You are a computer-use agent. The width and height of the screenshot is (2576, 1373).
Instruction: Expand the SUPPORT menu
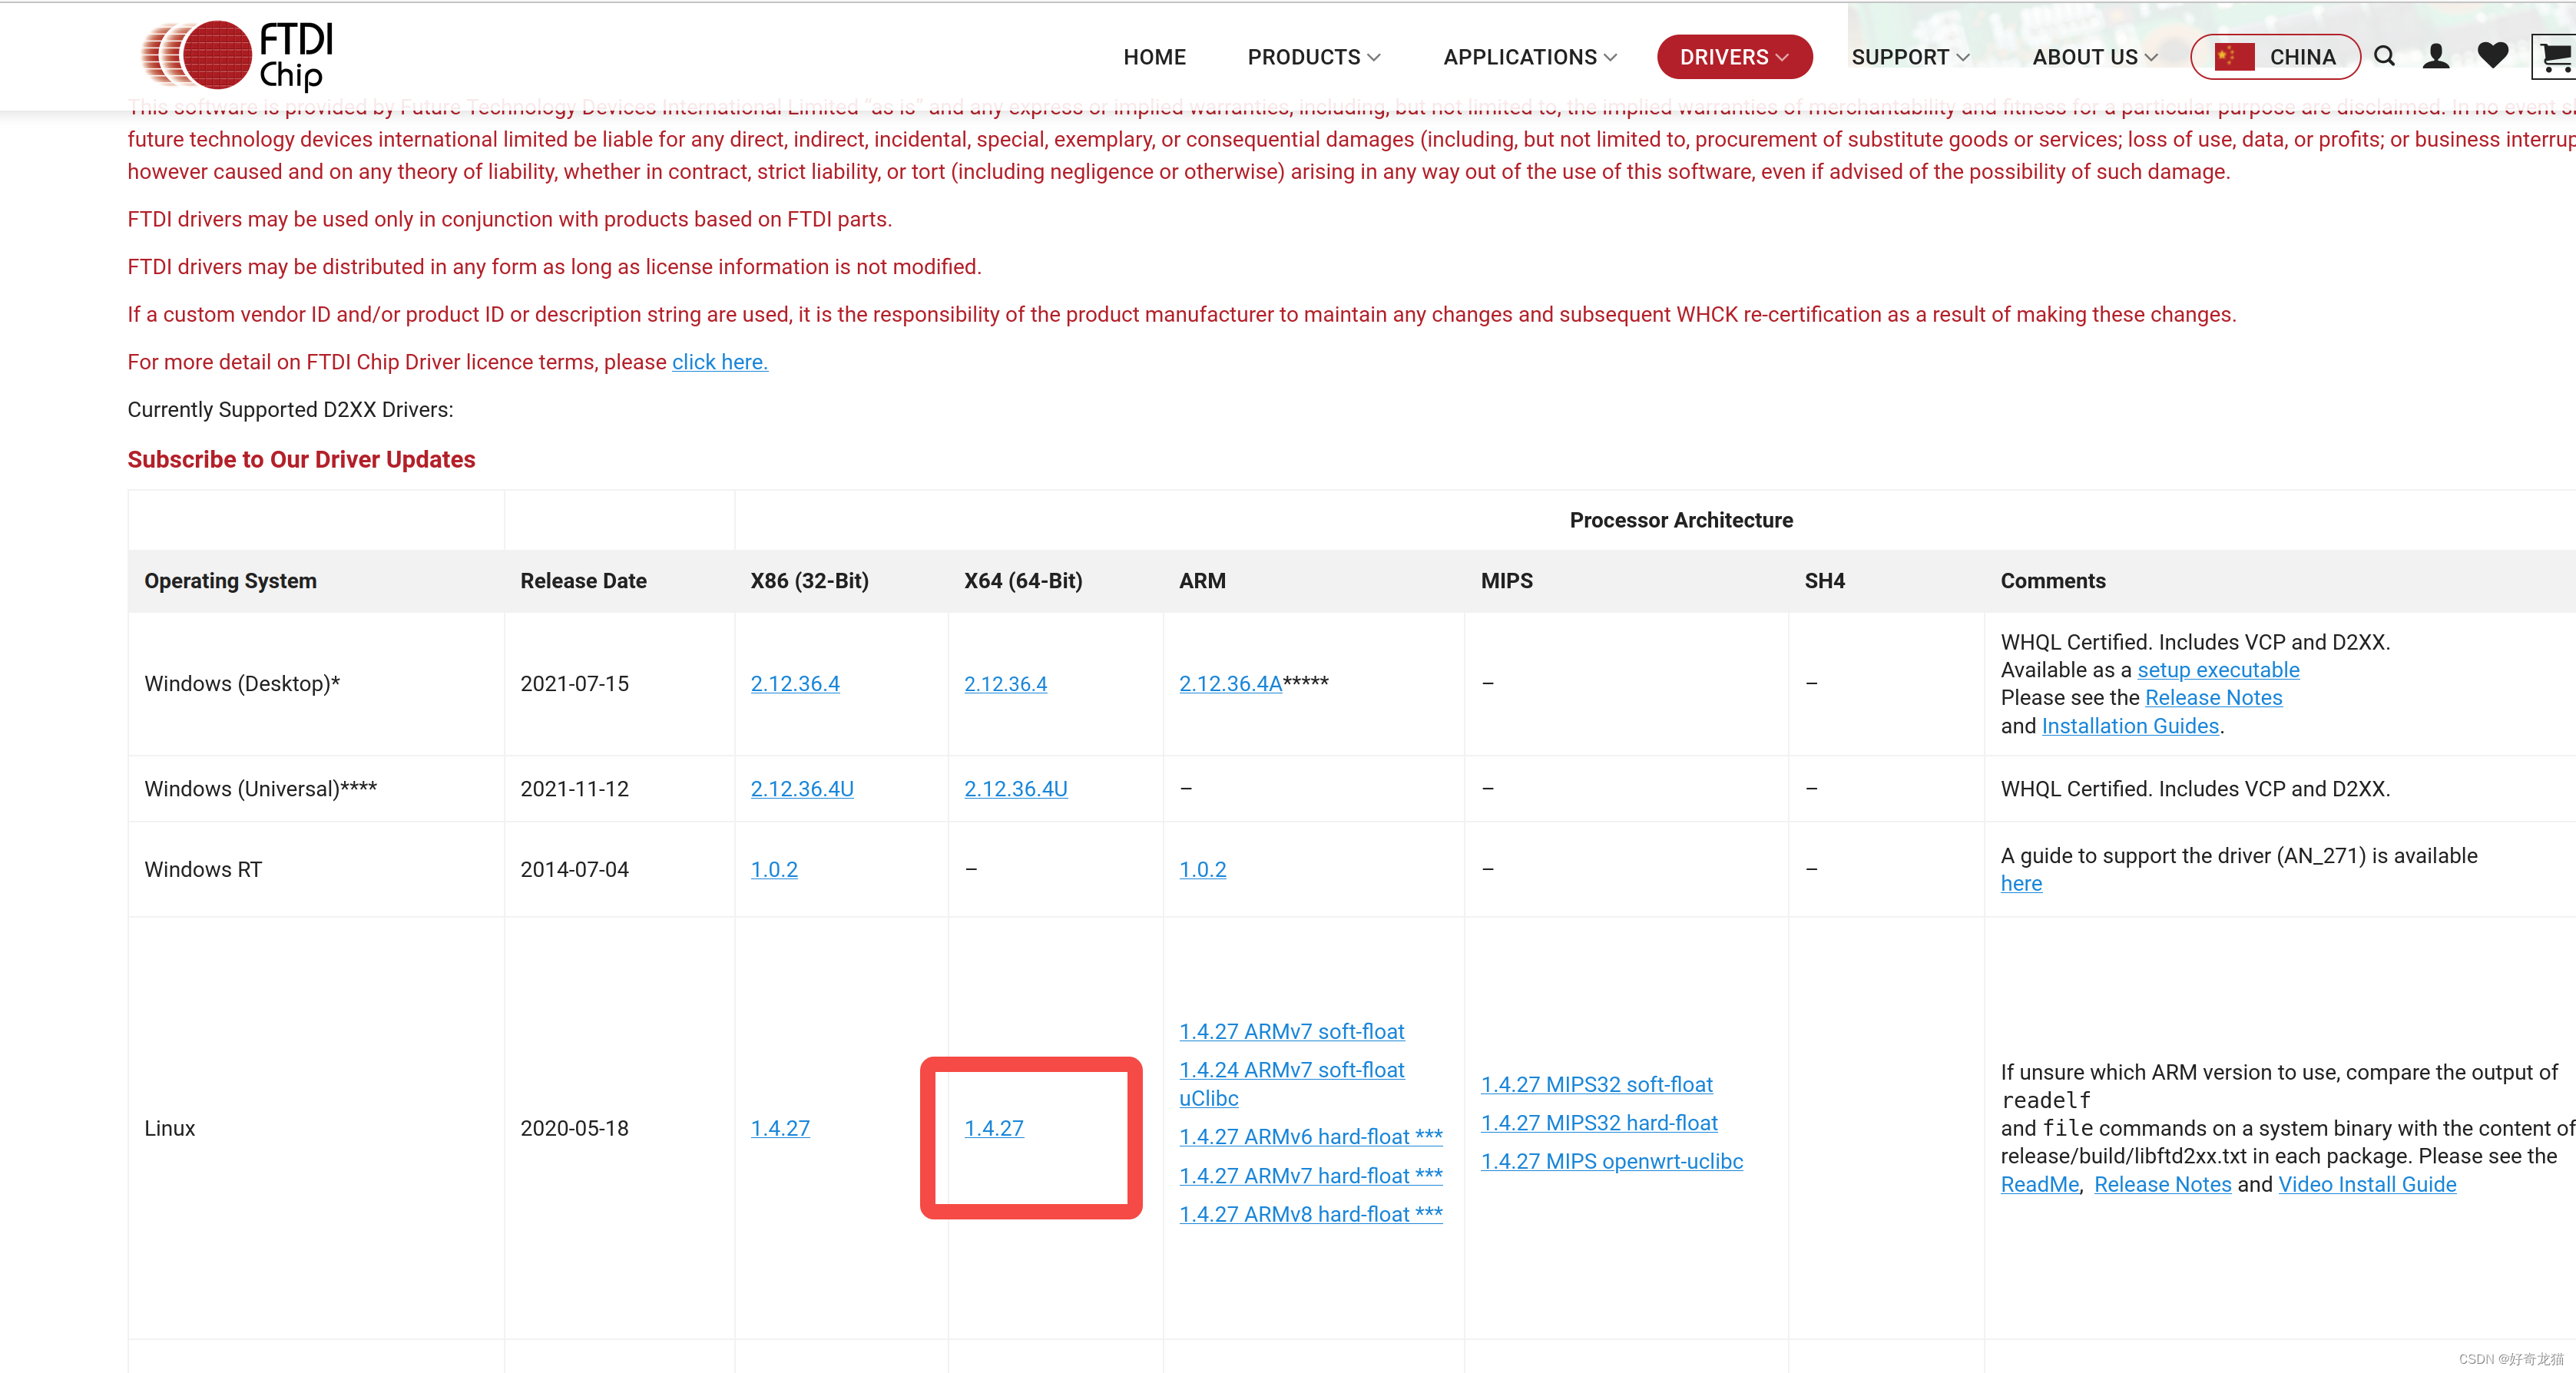tap(1910, 57)
